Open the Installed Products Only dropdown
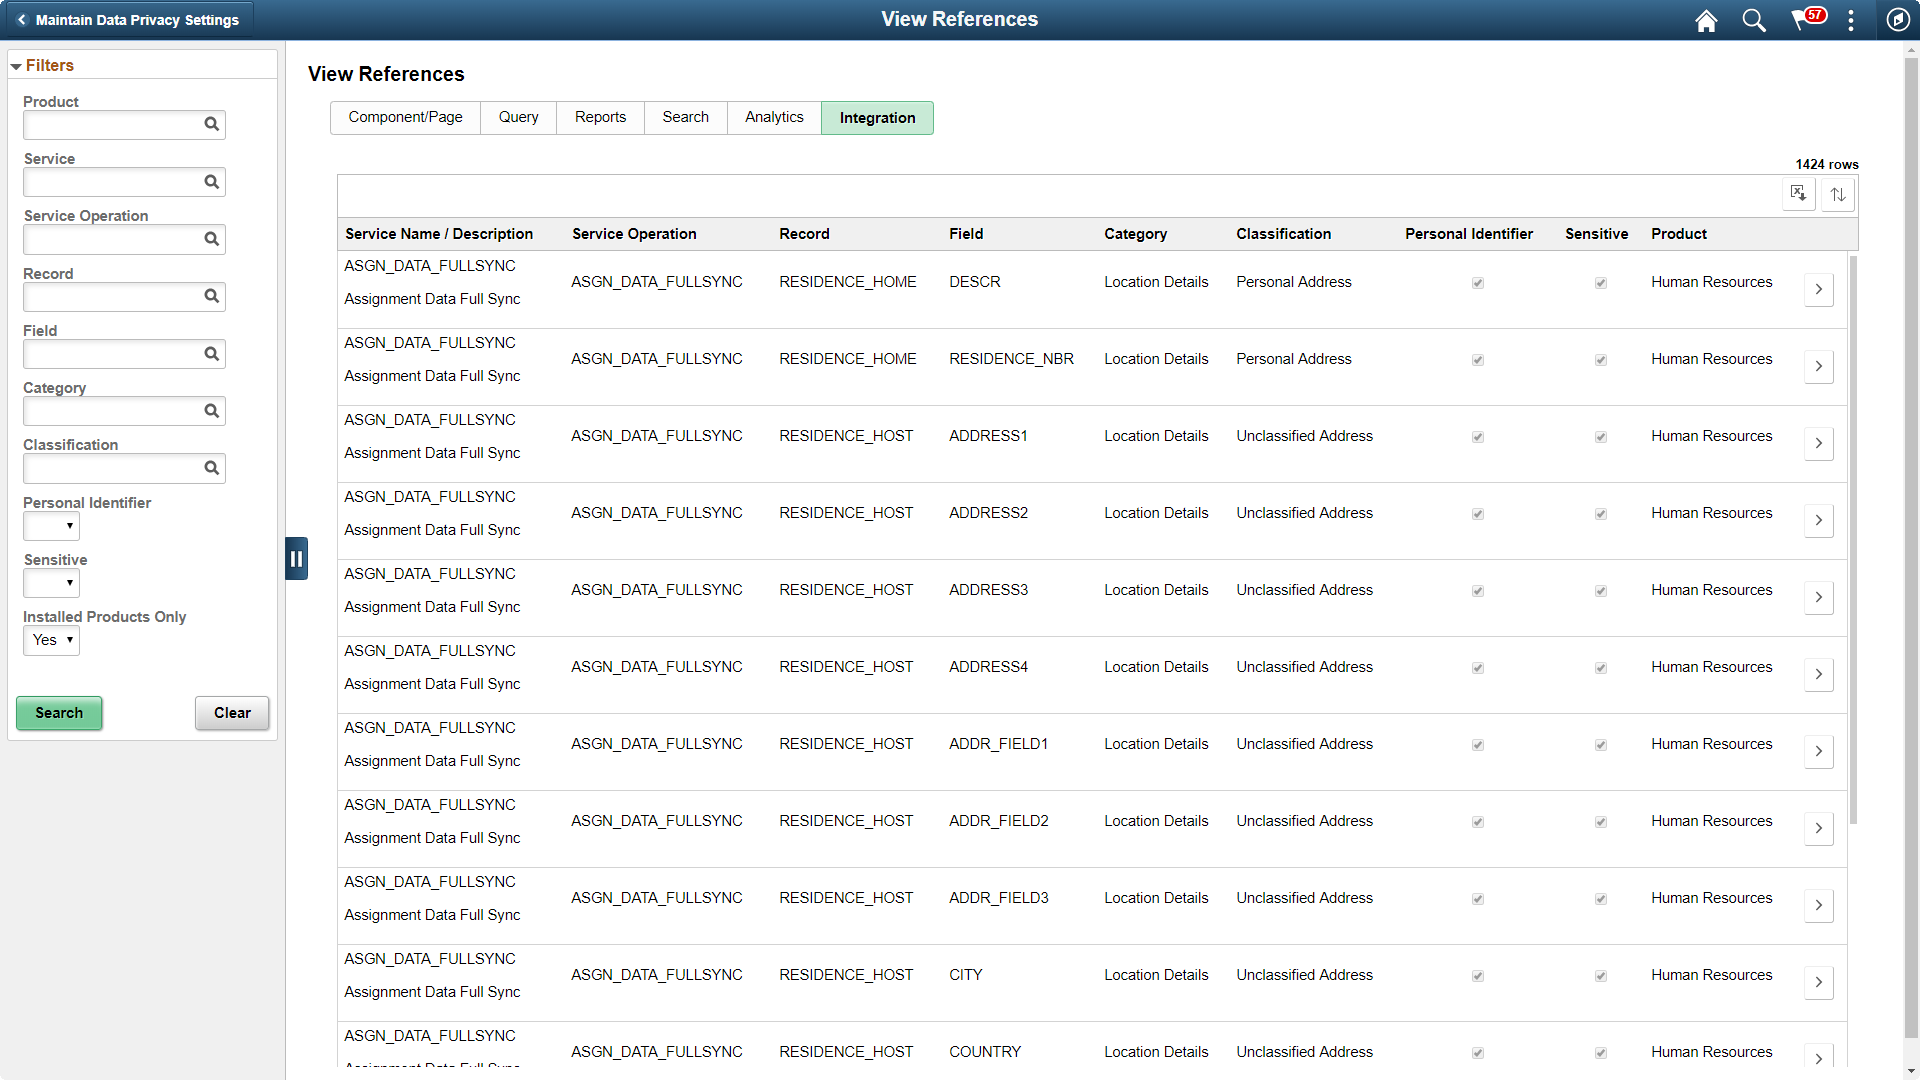 (51, 640)
